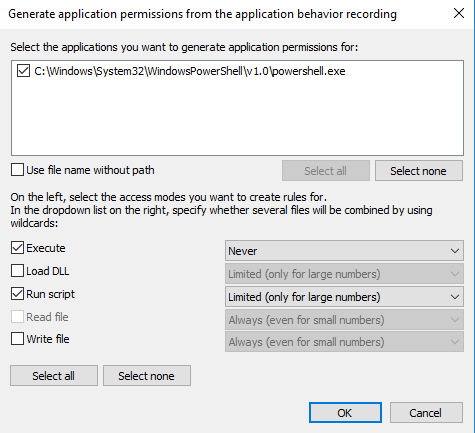Enable the Load DLL access mode

17,271
